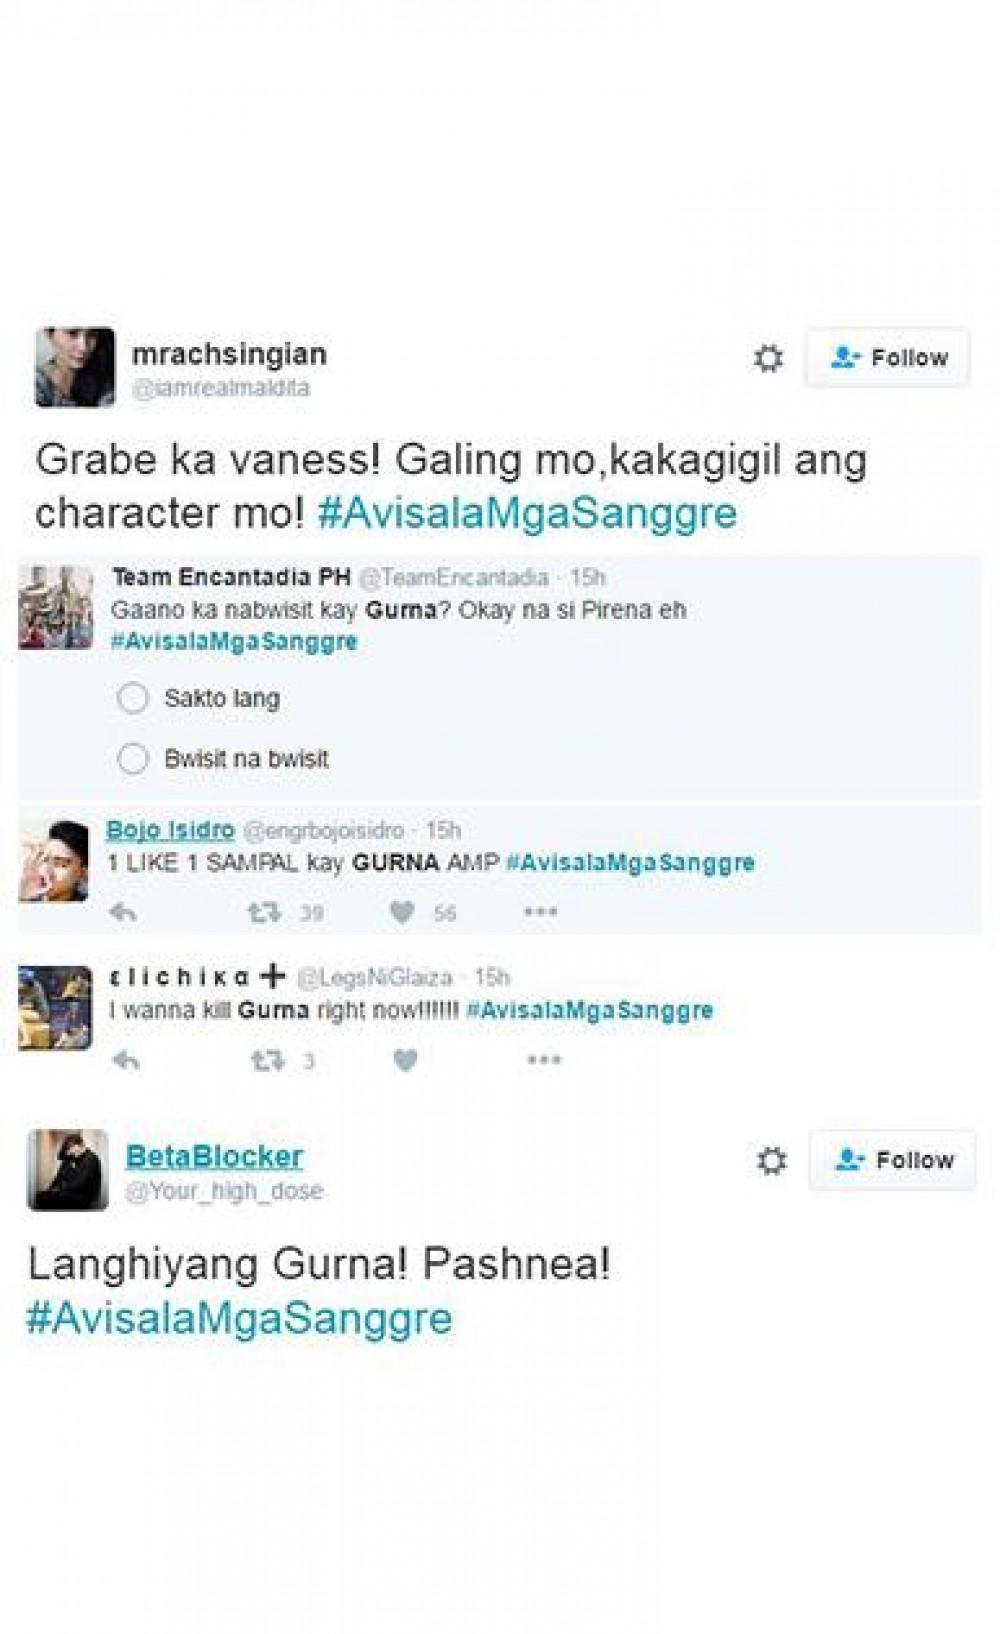The width and height of the screenshot is (1000, 1634).
Task: Like elichika's tweet
Action: coord(405,1060)
